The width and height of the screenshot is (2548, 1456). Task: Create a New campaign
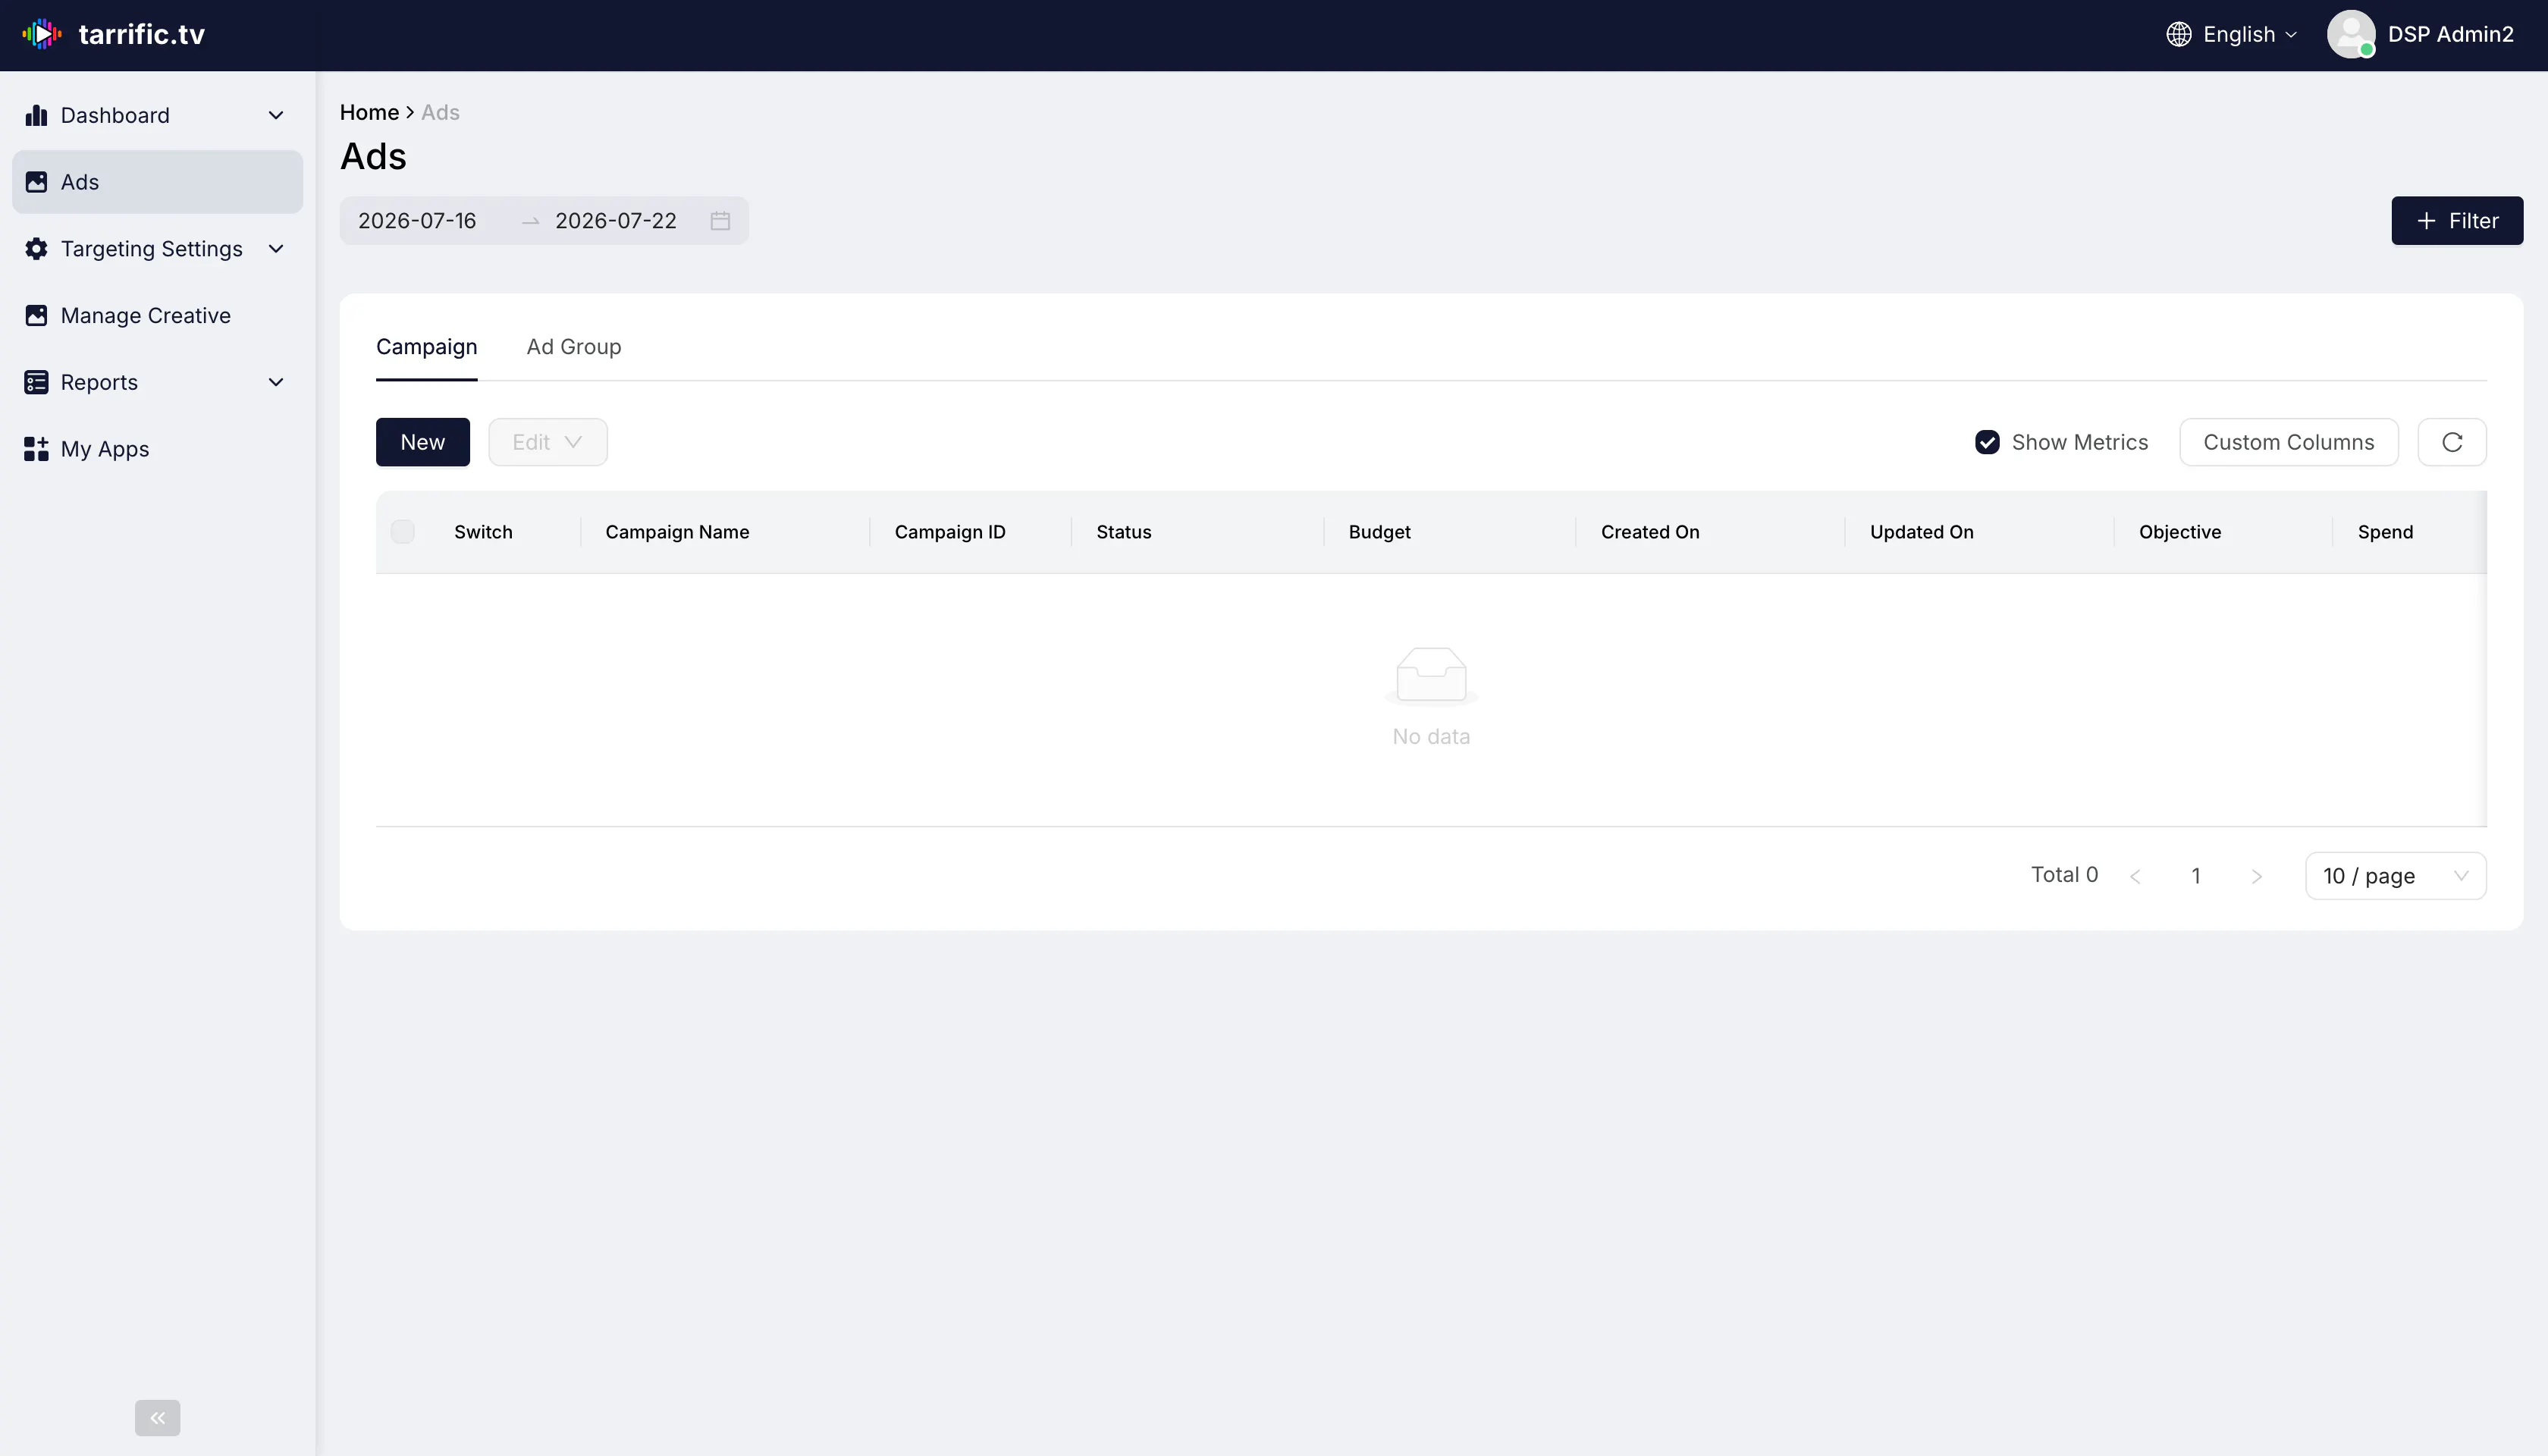pos(423,442)
